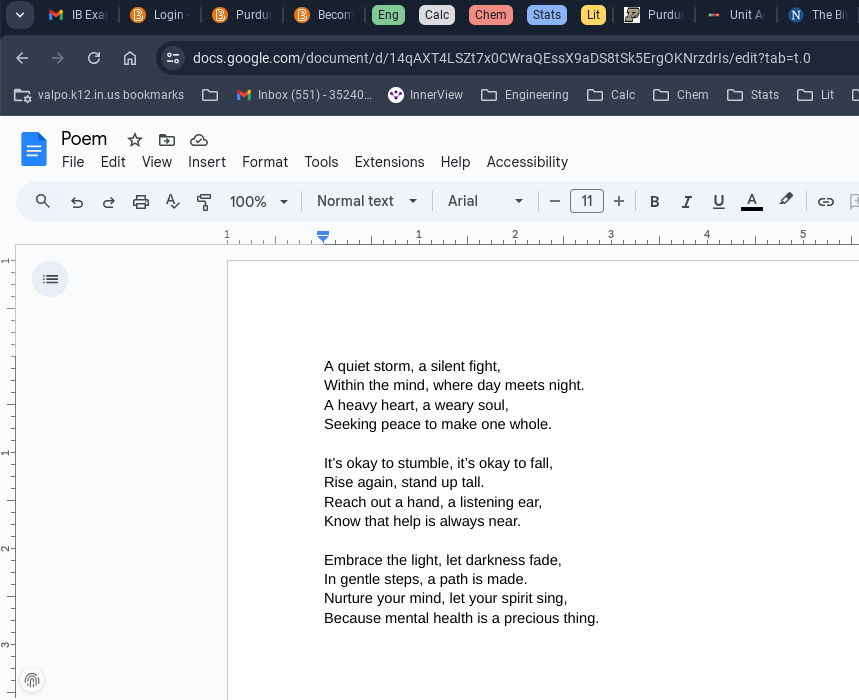The width and height of the screenshot is (859, 700).
Task: Print the document using printer icon
Action: 141,202
